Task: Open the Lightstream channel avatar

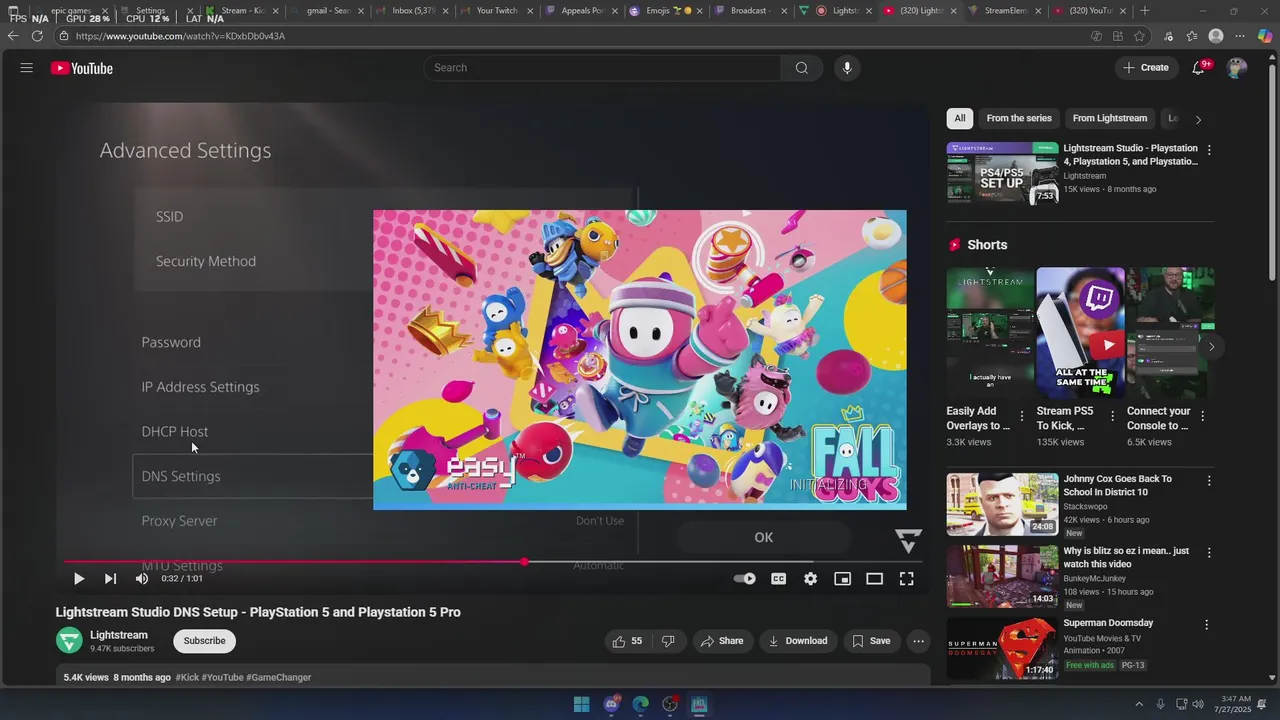Action: point(69,641)
